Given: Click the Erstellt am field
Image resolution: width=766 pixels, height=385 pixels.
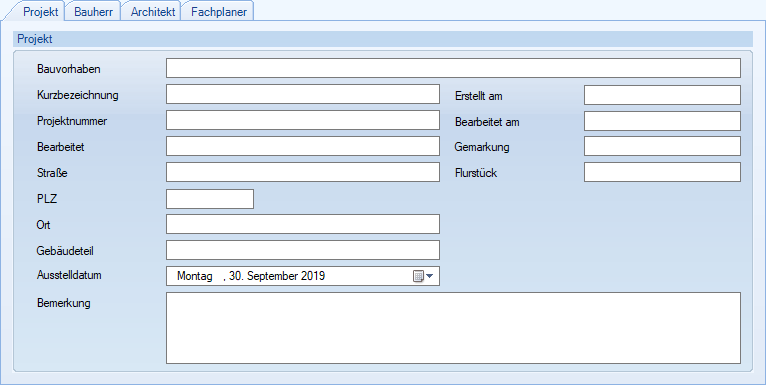Looking at the screenshot, I should [x=662, y=95].
